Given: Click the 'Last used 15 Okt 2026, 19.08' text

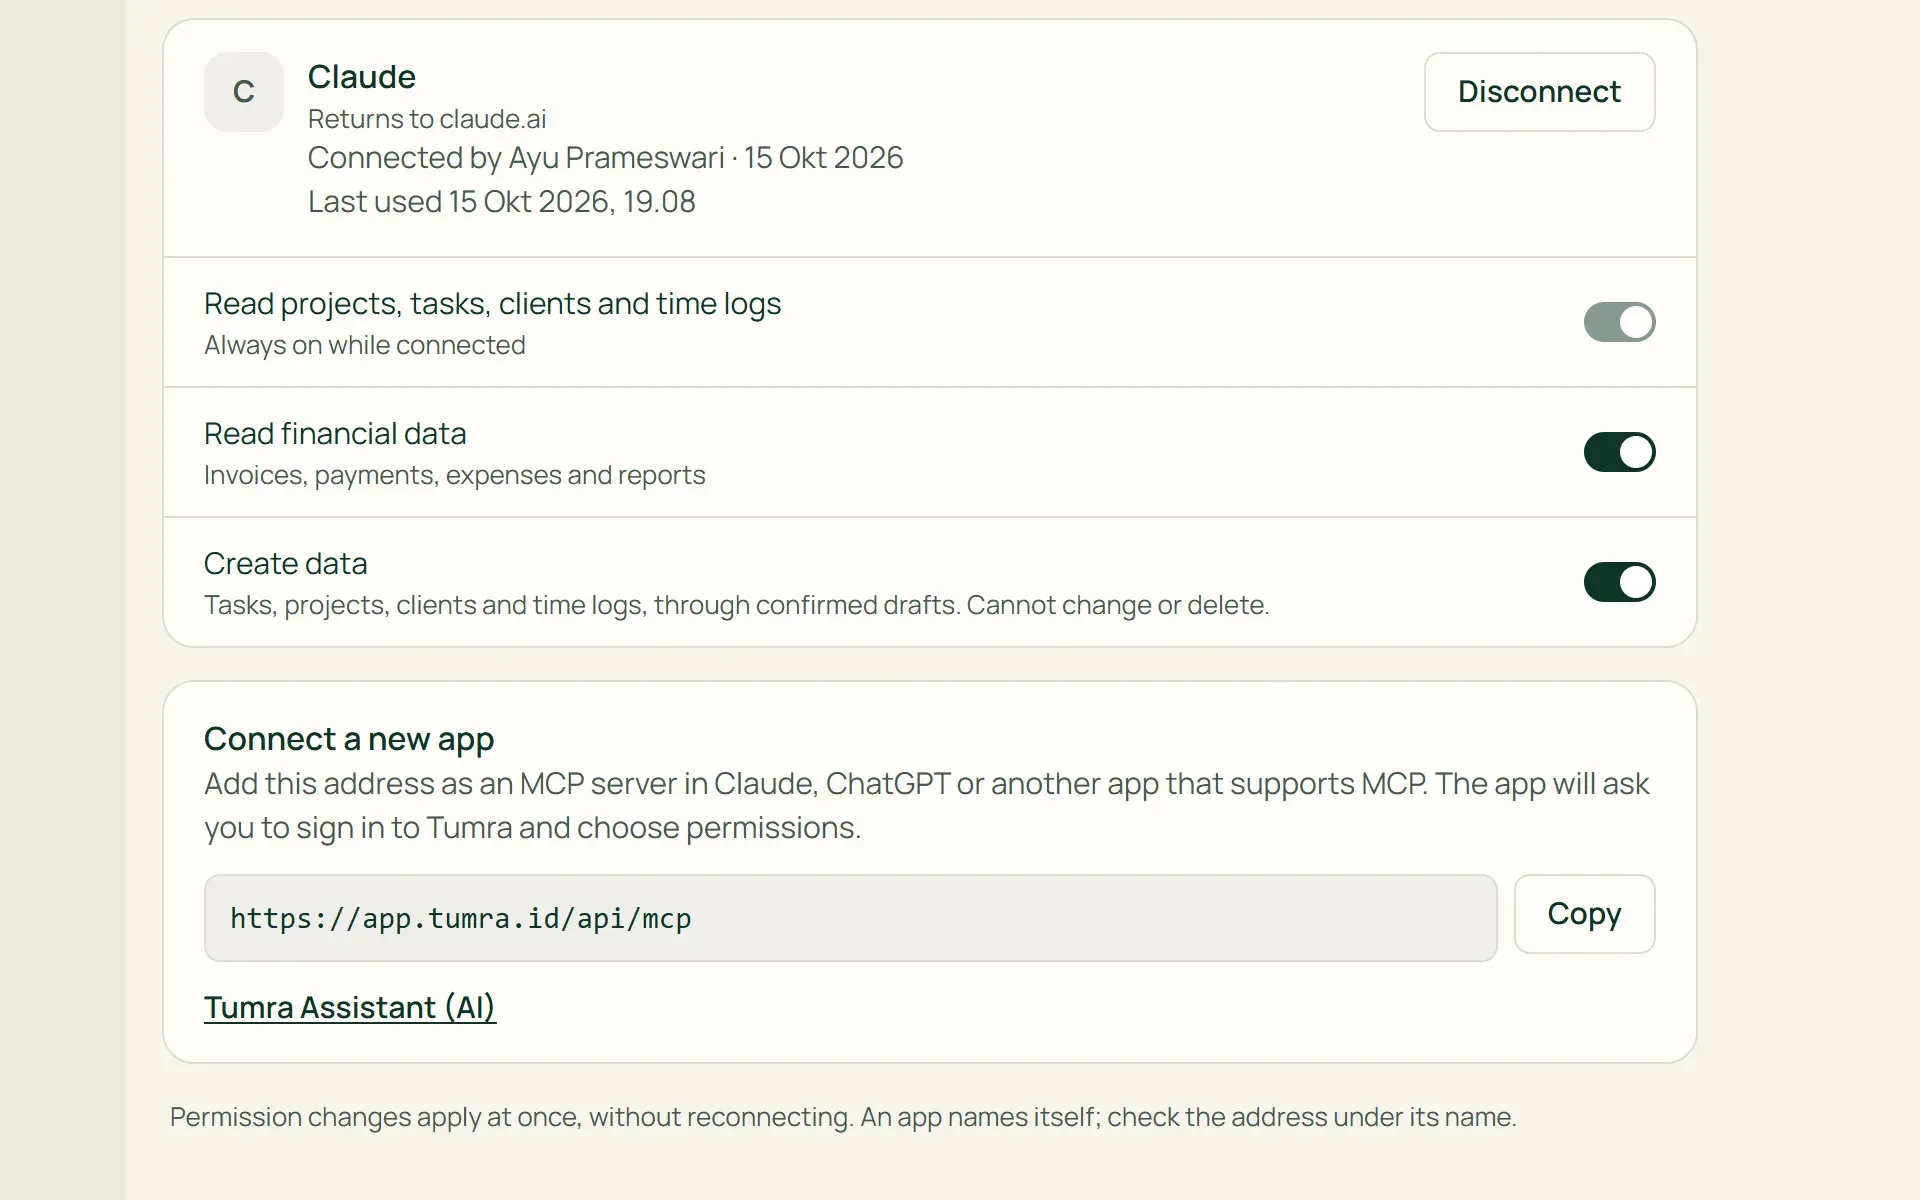Looking at the screenshot, I should coord(501,202).
